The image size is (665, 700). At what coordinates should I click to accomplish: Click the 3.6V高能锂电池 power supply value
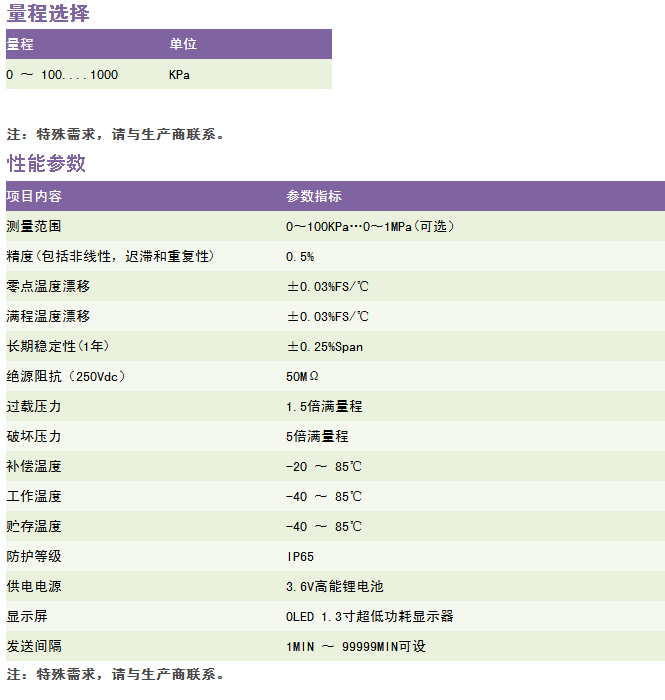click(334, 587)
